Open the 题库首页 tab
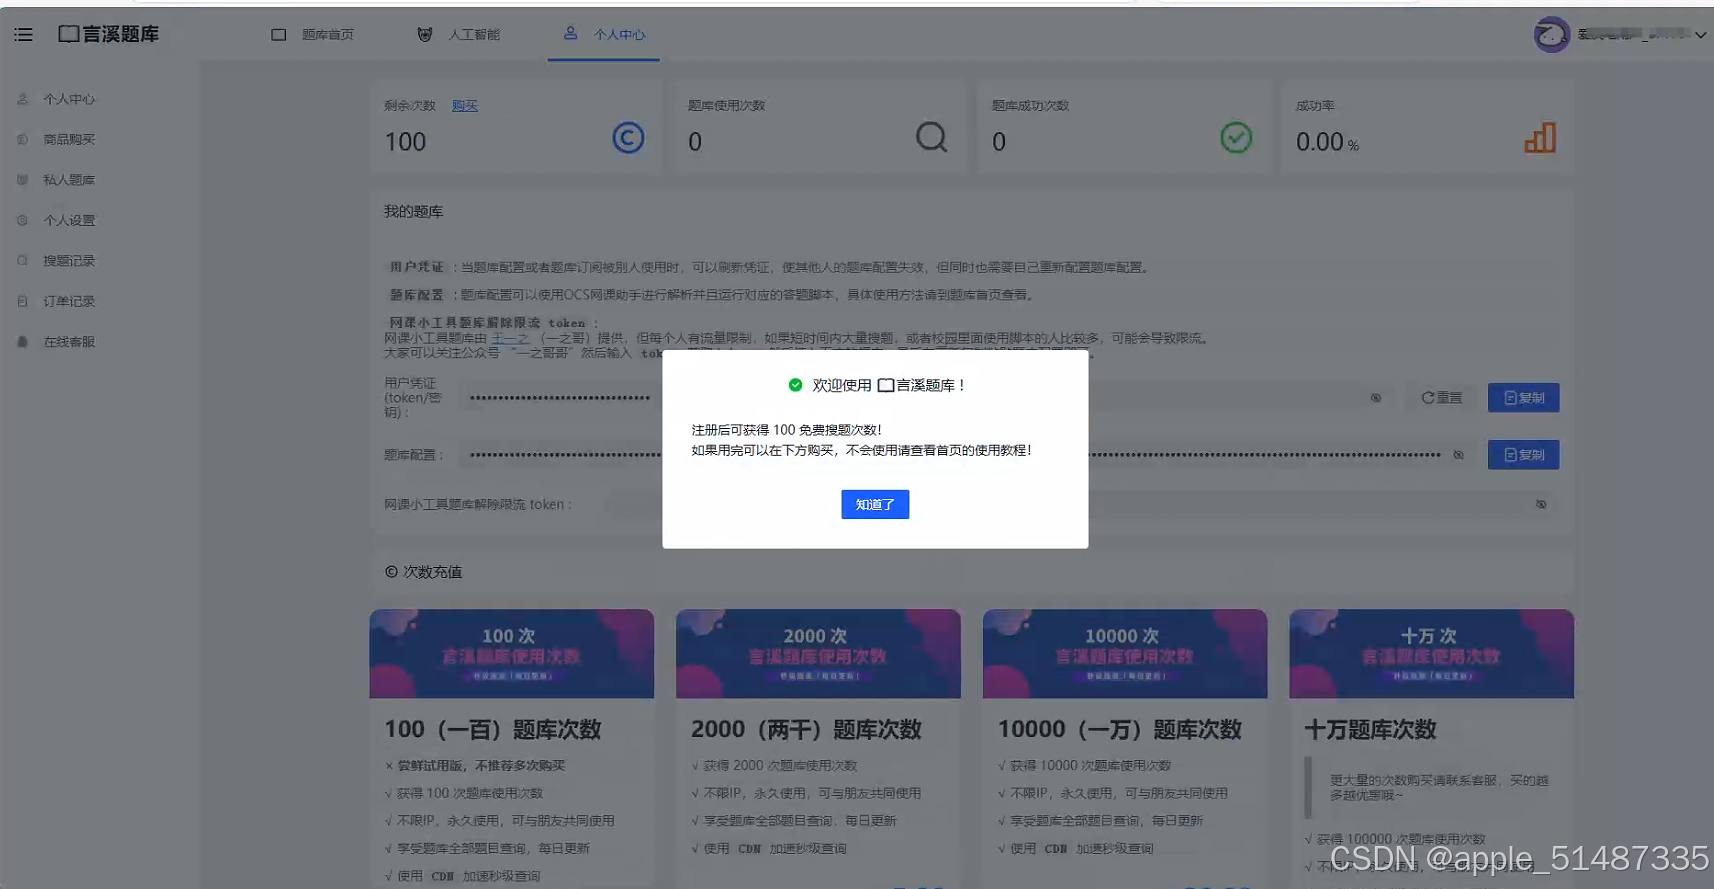This screenshot has height=889, width=1714. click(313, 35)
